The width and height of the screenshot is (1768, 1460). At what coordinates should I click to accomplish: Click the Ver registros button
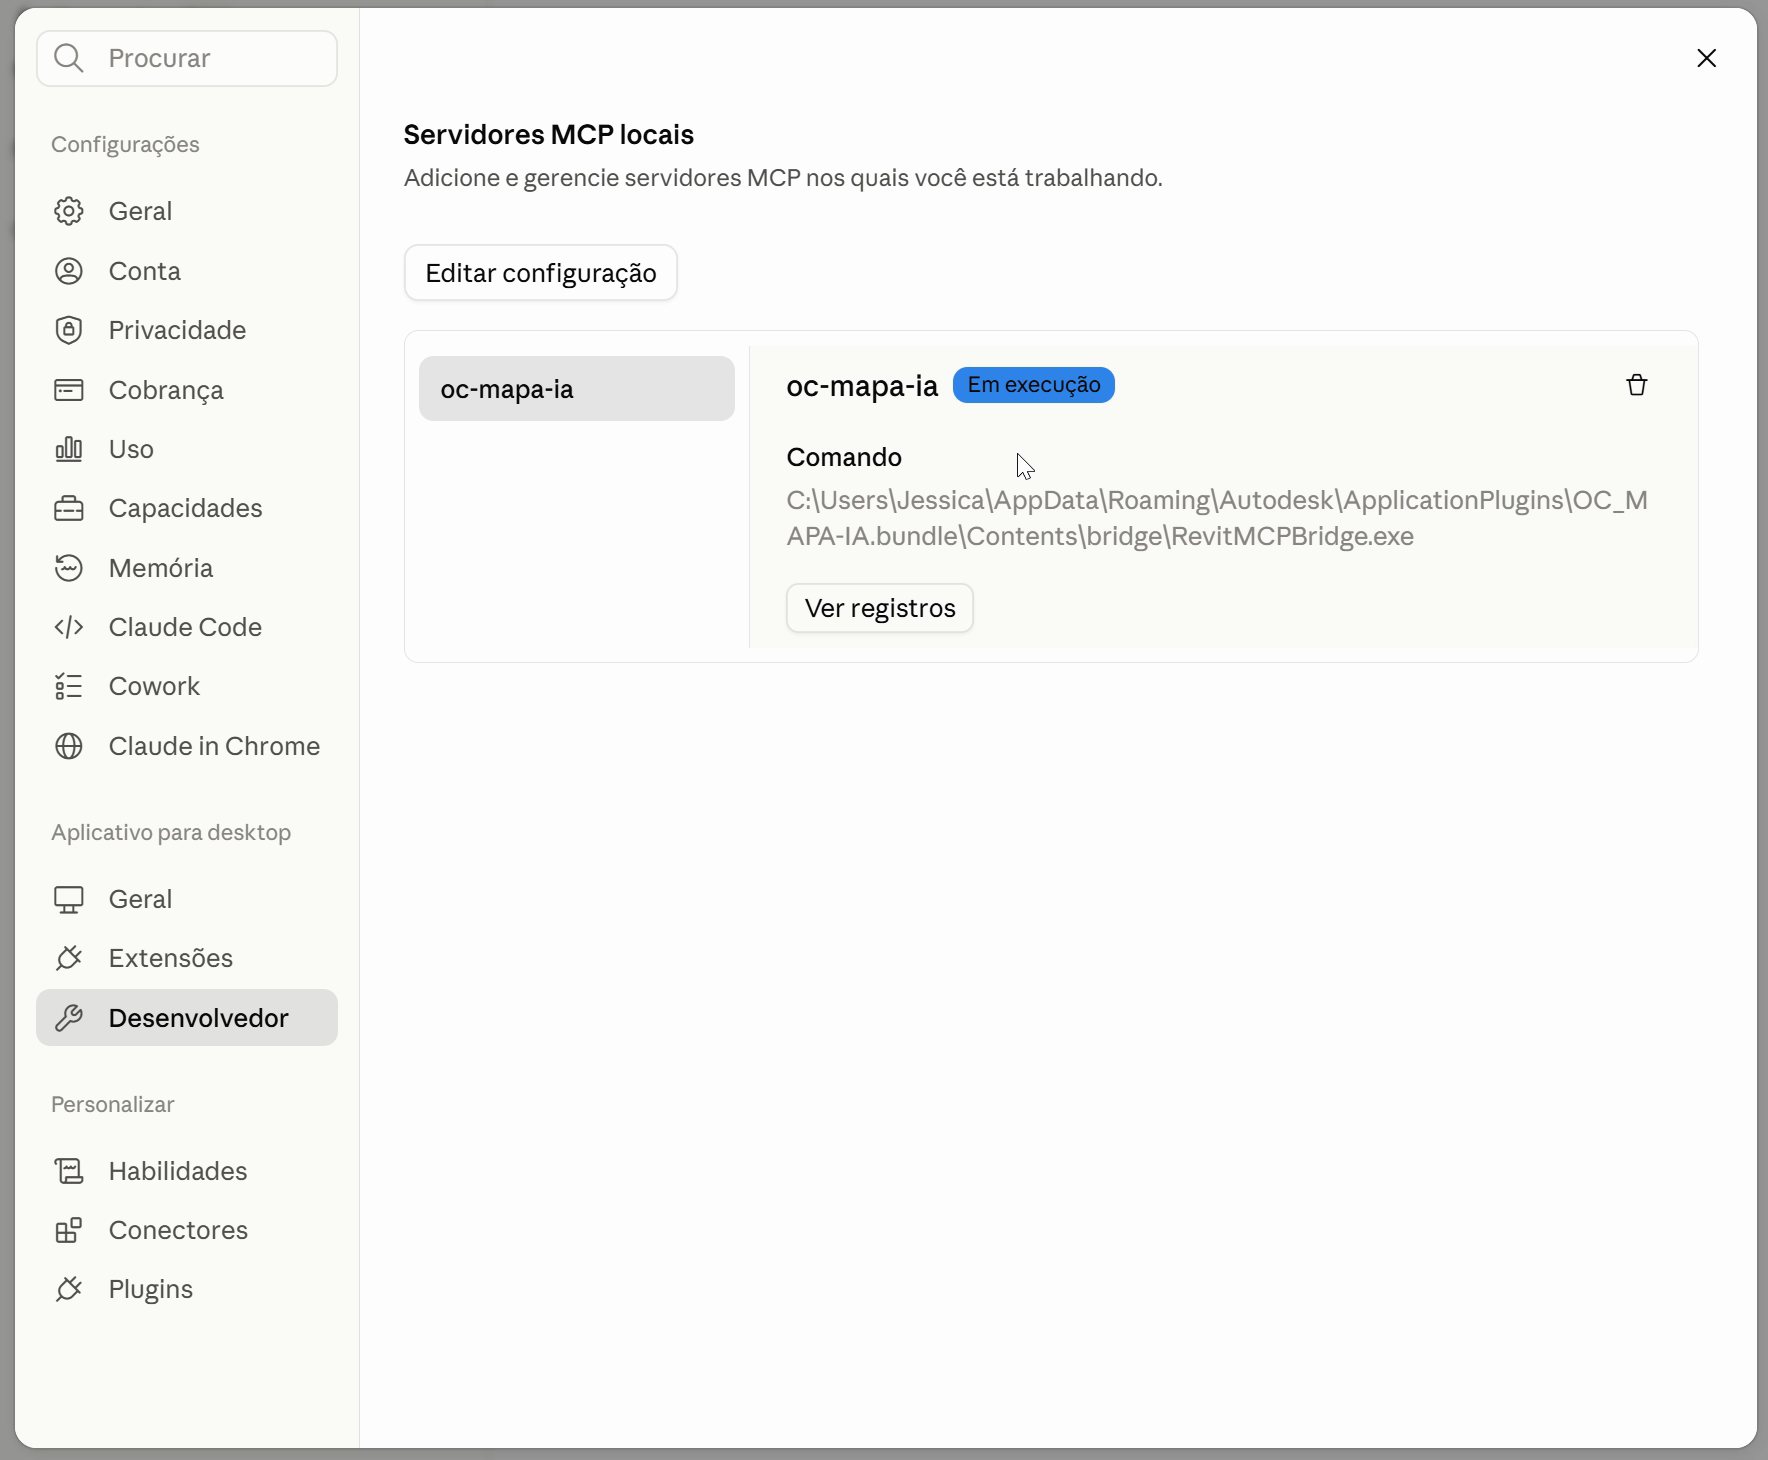click(x=880, y=608)
